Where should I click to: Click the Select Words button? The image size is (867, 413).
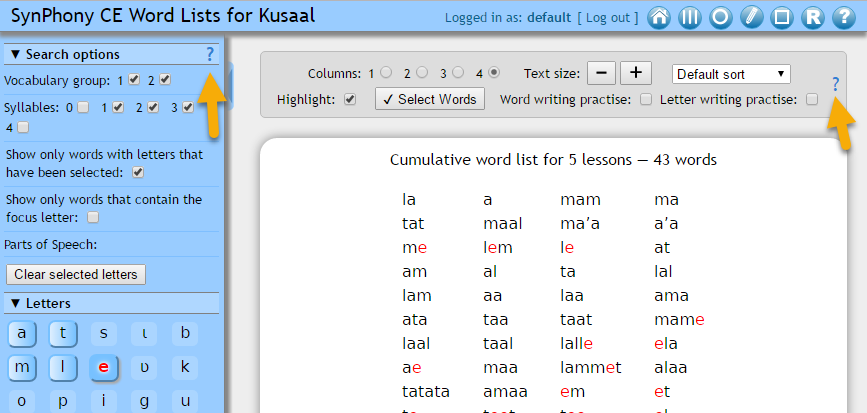click(x=430, y=99)
